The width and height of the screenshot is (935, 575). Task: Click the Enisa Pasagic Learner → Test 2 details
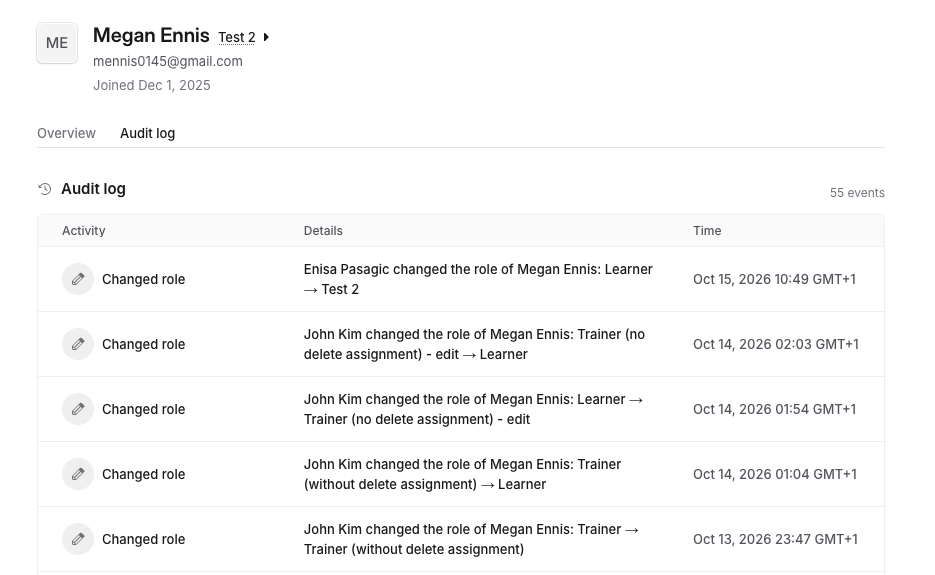pyautogui.click(x=478, y=279)
